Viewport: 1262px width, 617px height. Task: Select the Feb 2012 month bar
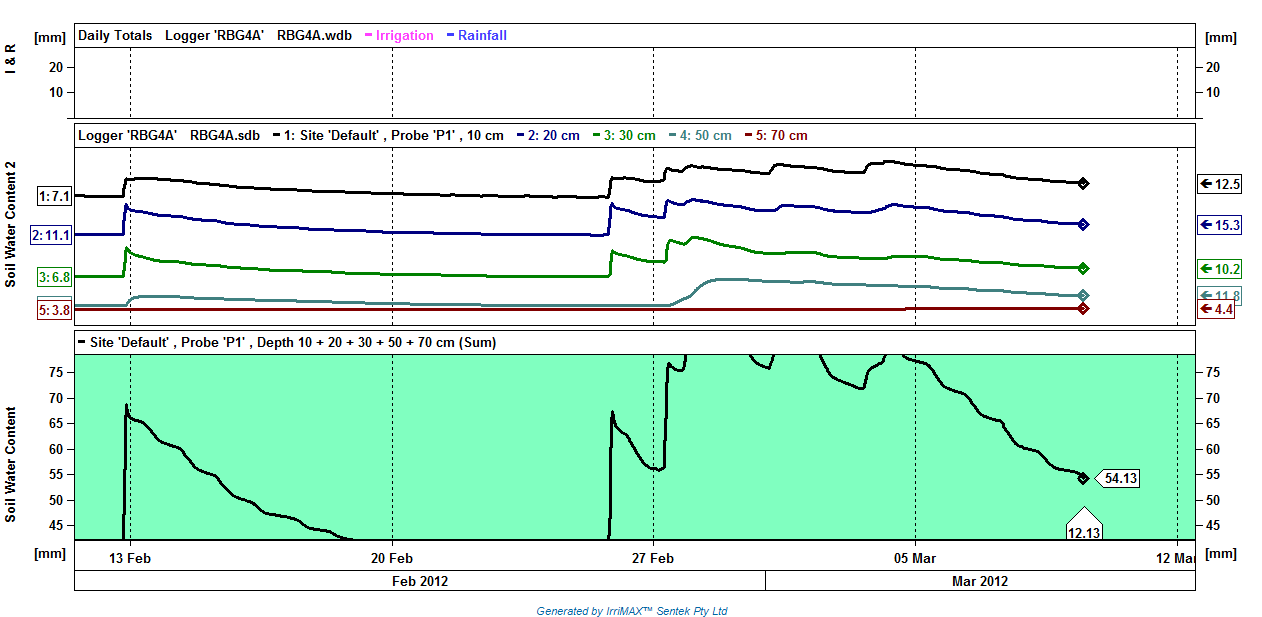click(420, 581)
